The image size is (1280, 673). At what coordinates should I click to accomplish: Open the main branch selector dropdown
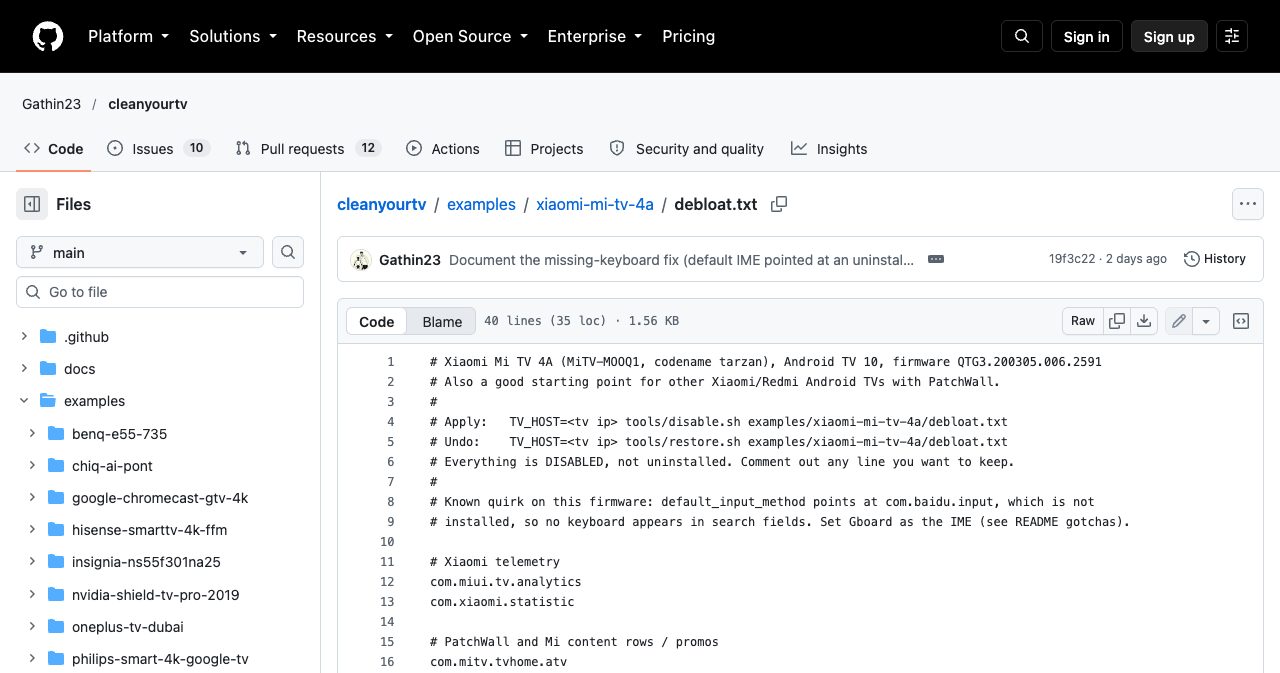(140, 252)
